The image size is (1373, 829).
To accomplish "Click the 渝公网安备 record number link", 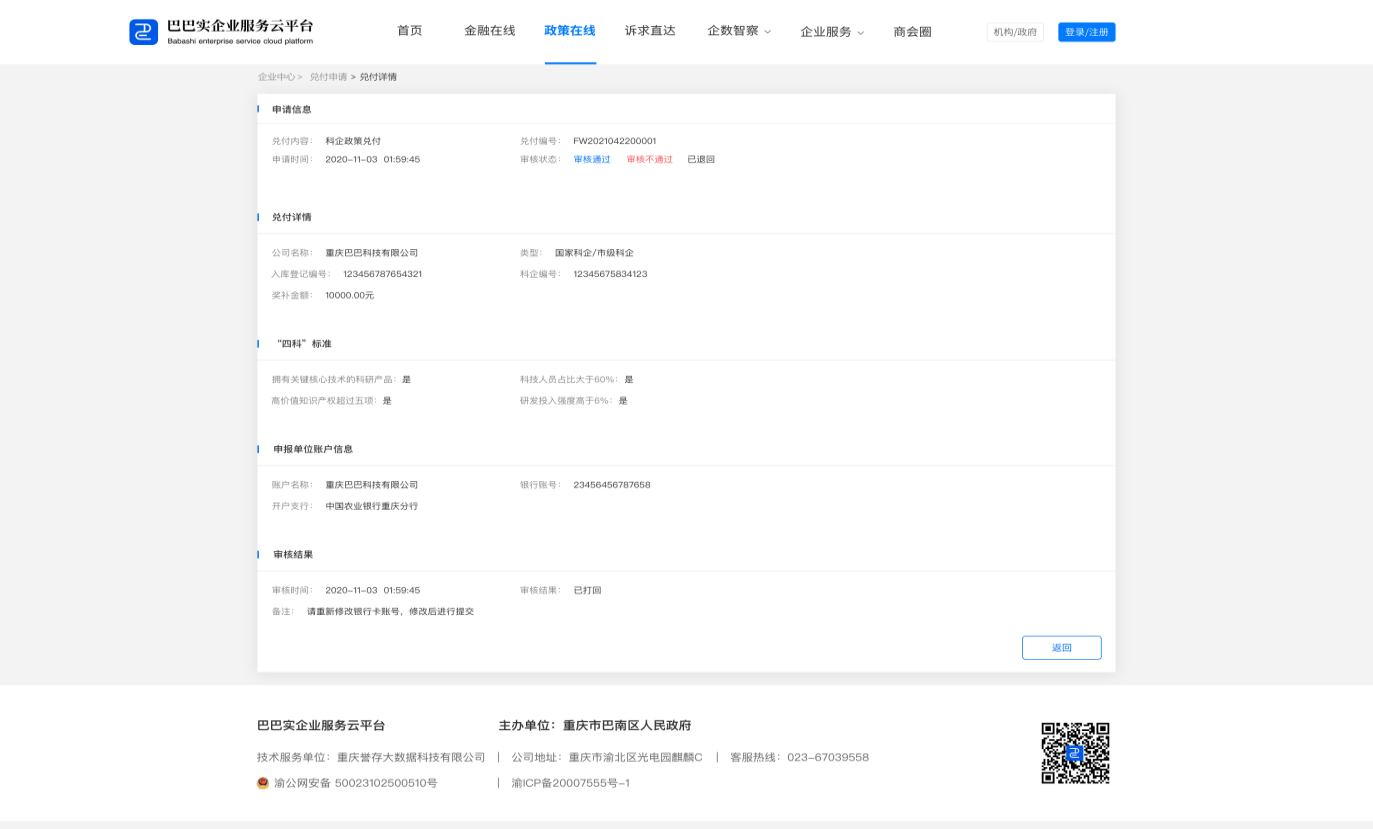I will 355,783.
